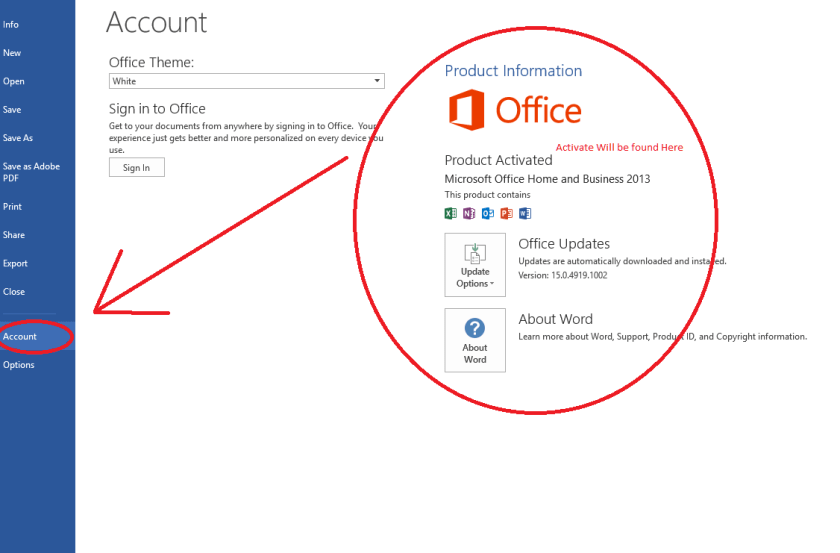Open the Print page
This screenshot has width=840, height=553.
click(x=12, y=207)
